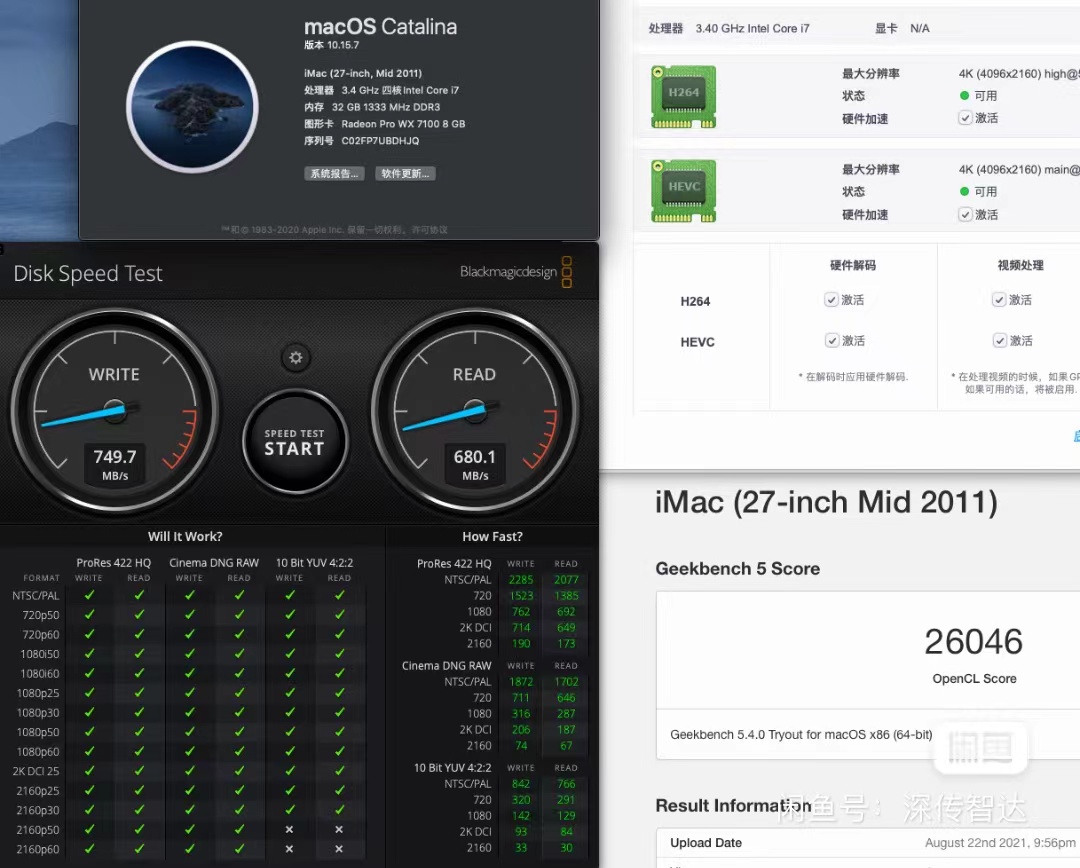Open Disk Speed Test settings gear

coord(295,358)
